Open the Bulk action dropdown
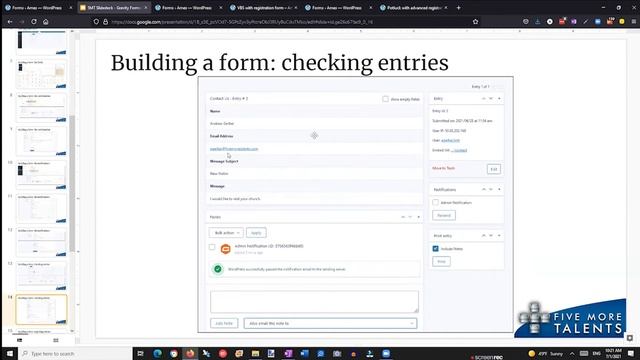Screen dimensions: 640x360 [227, 233]
